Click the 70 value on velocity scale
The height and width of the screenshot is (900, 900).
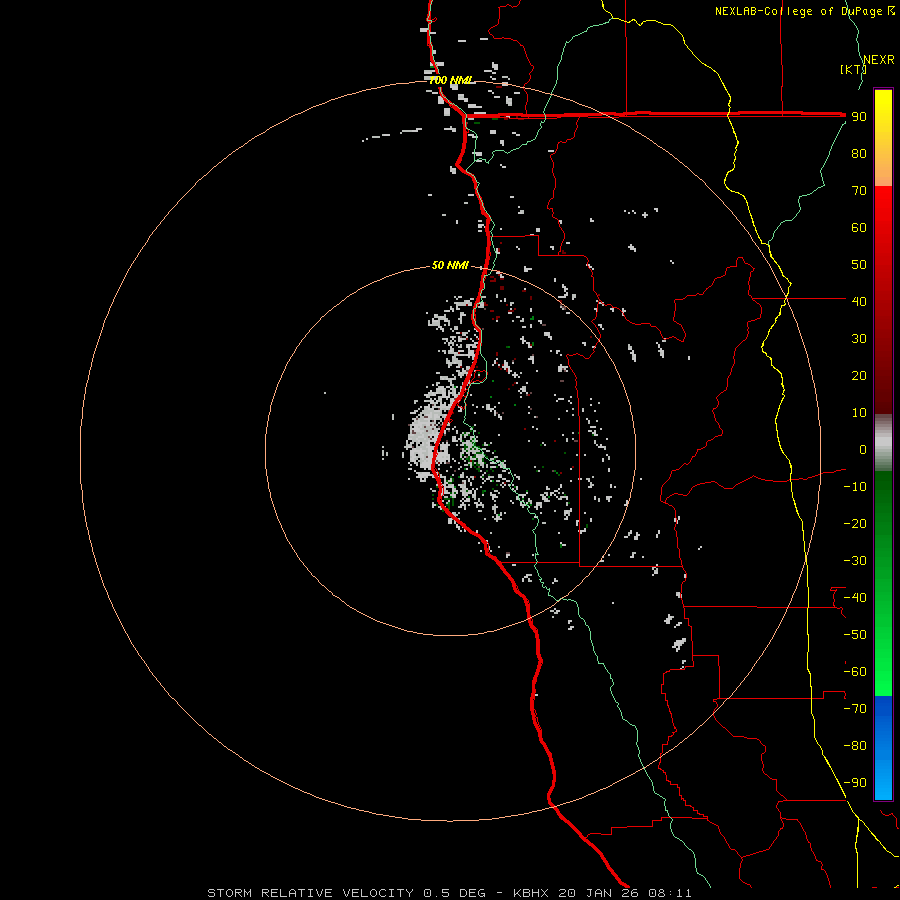(x=859, y=191)
